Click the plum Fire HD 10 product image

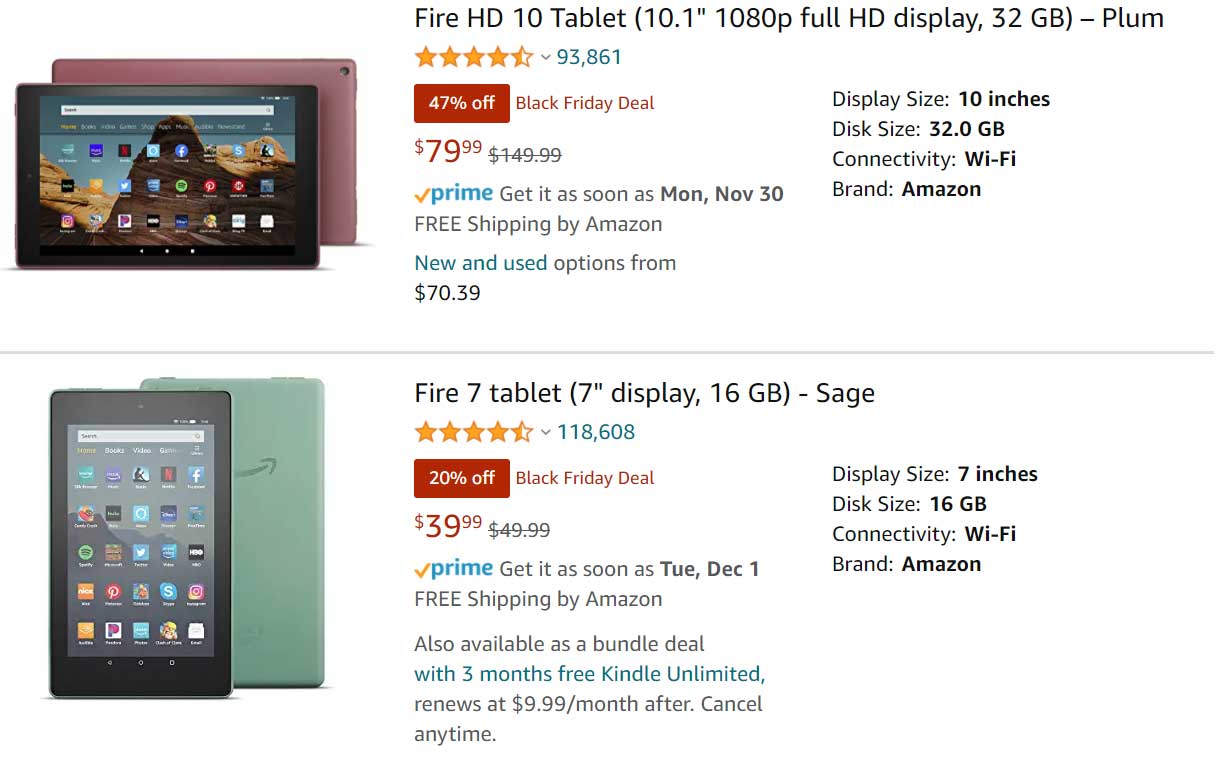(185, 163)
